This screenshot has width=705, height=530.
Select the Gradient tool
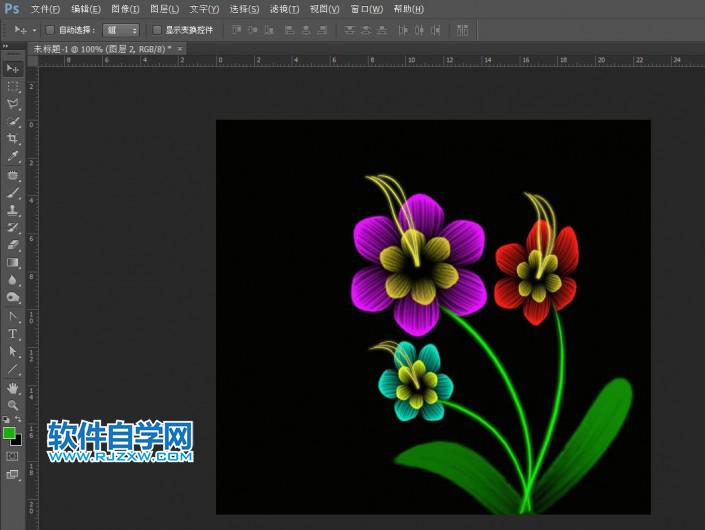pyautogui.click(x=13, y=263)
